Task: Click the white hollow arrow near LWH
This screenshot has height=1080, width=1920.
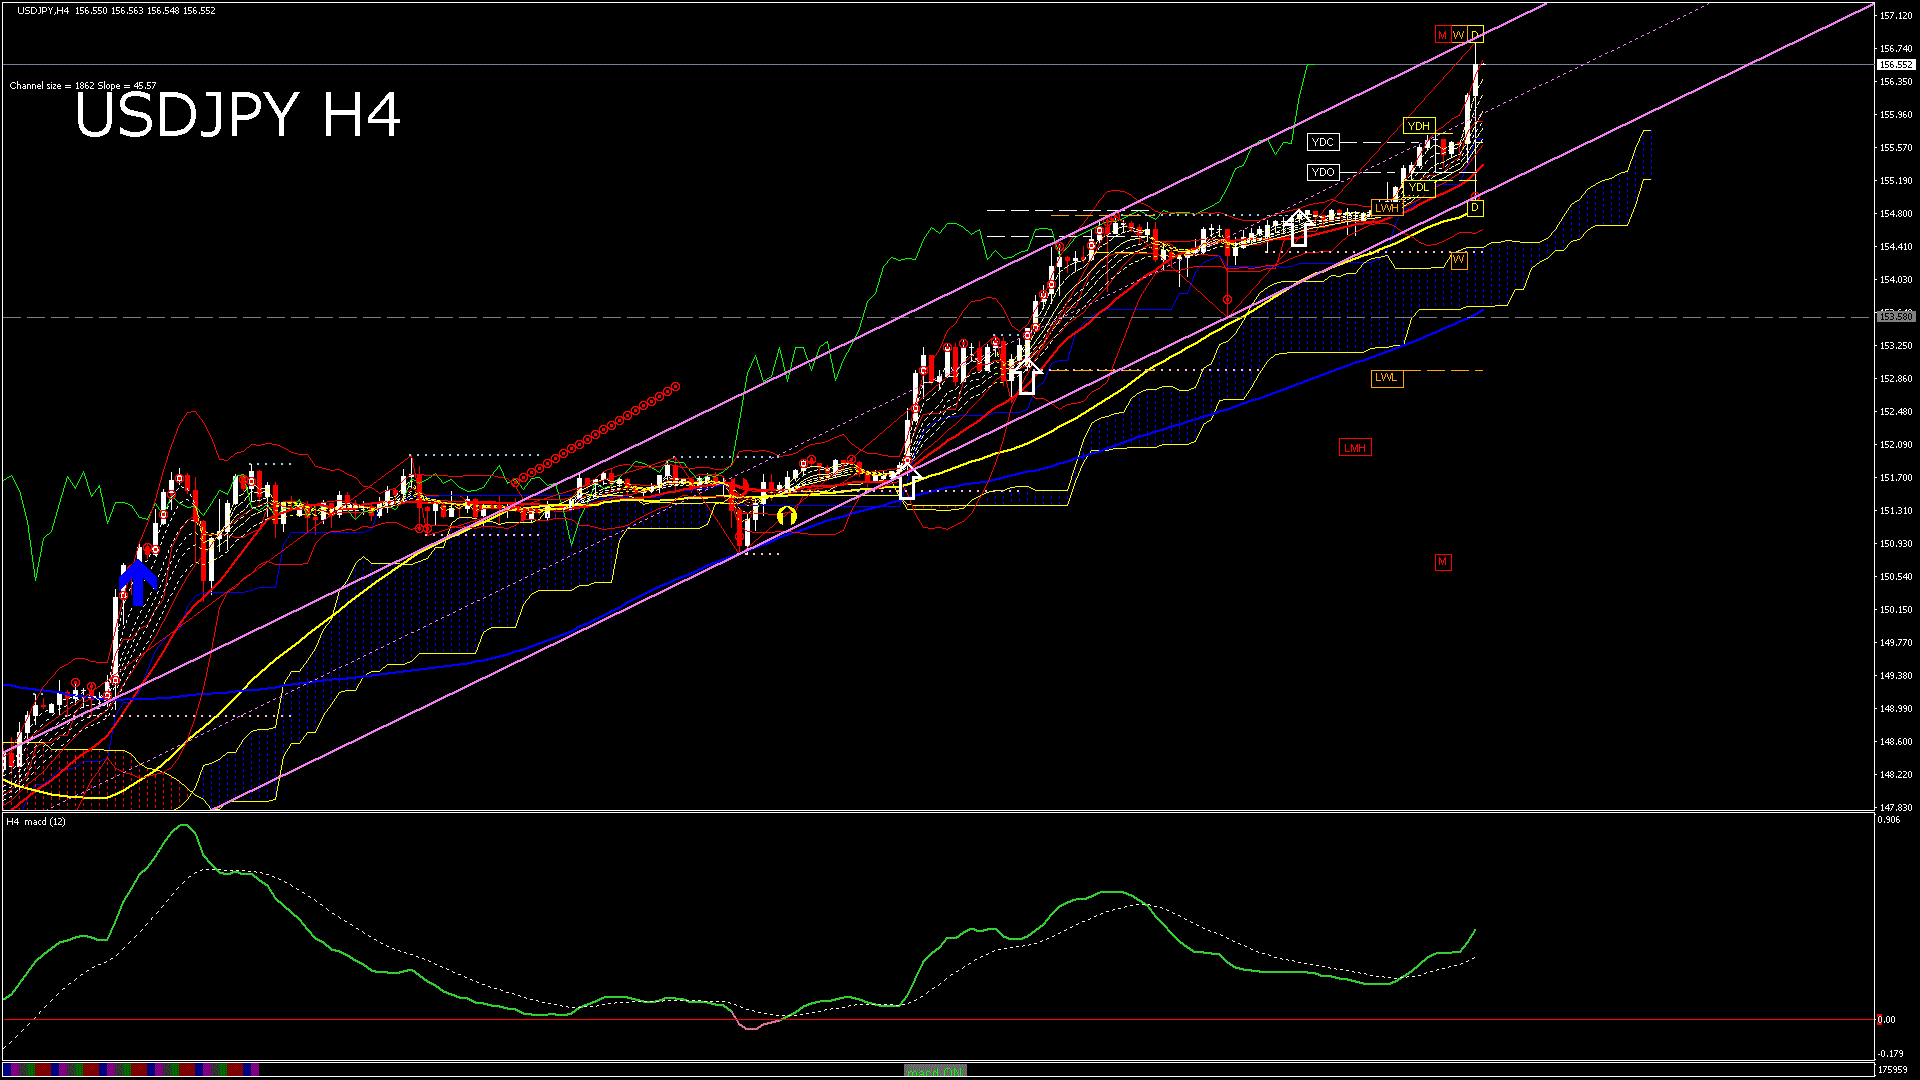Action: click(x=1298, y=228)
